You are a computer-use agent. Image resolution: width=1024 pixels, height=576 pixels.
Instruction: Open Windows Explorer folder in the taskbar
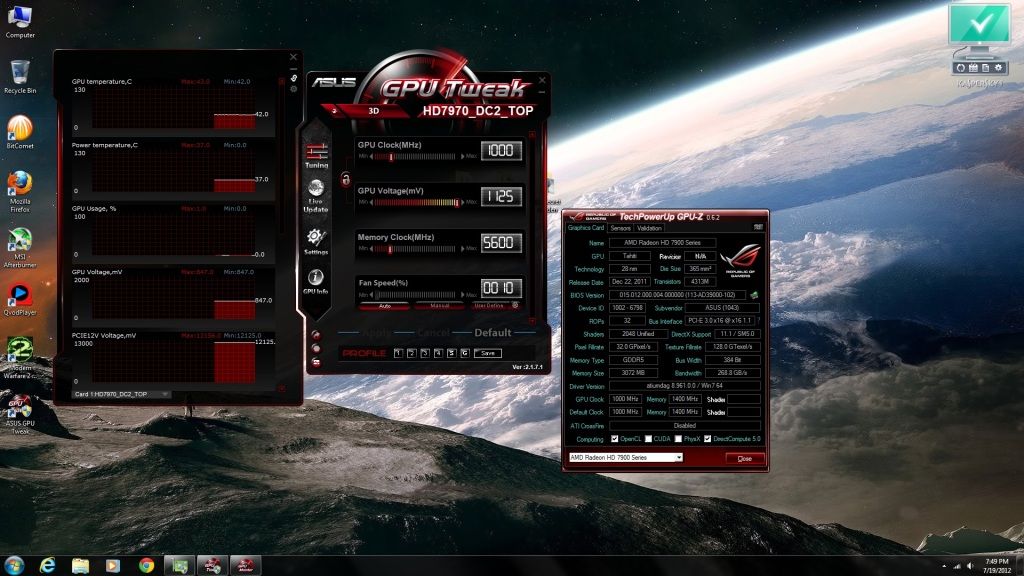click(x=80, y=566)
